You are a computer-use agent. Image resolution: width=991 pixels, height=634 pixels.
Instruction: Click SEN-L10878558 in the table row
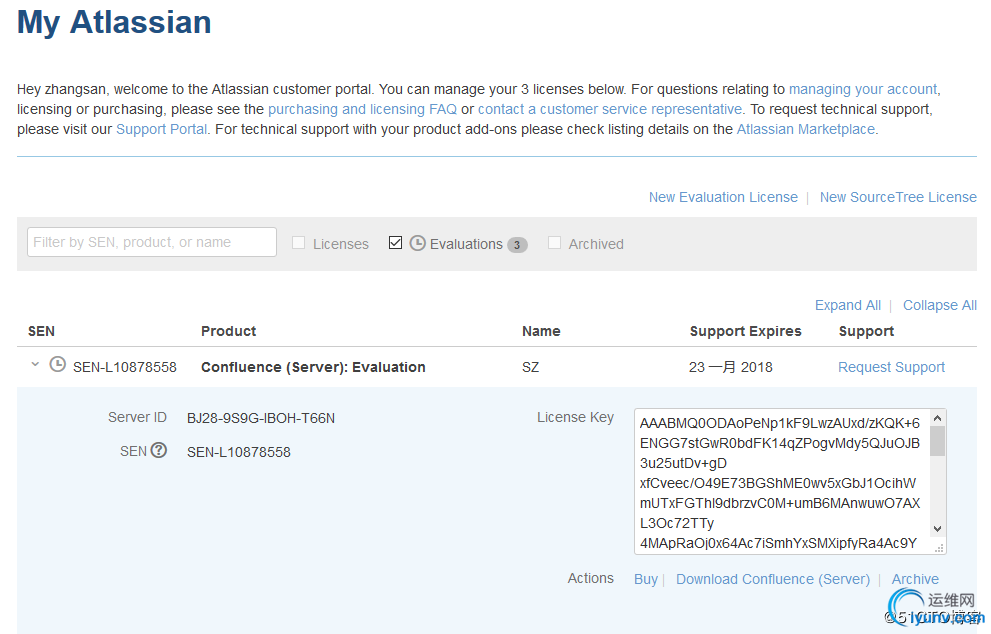point(125,367)
